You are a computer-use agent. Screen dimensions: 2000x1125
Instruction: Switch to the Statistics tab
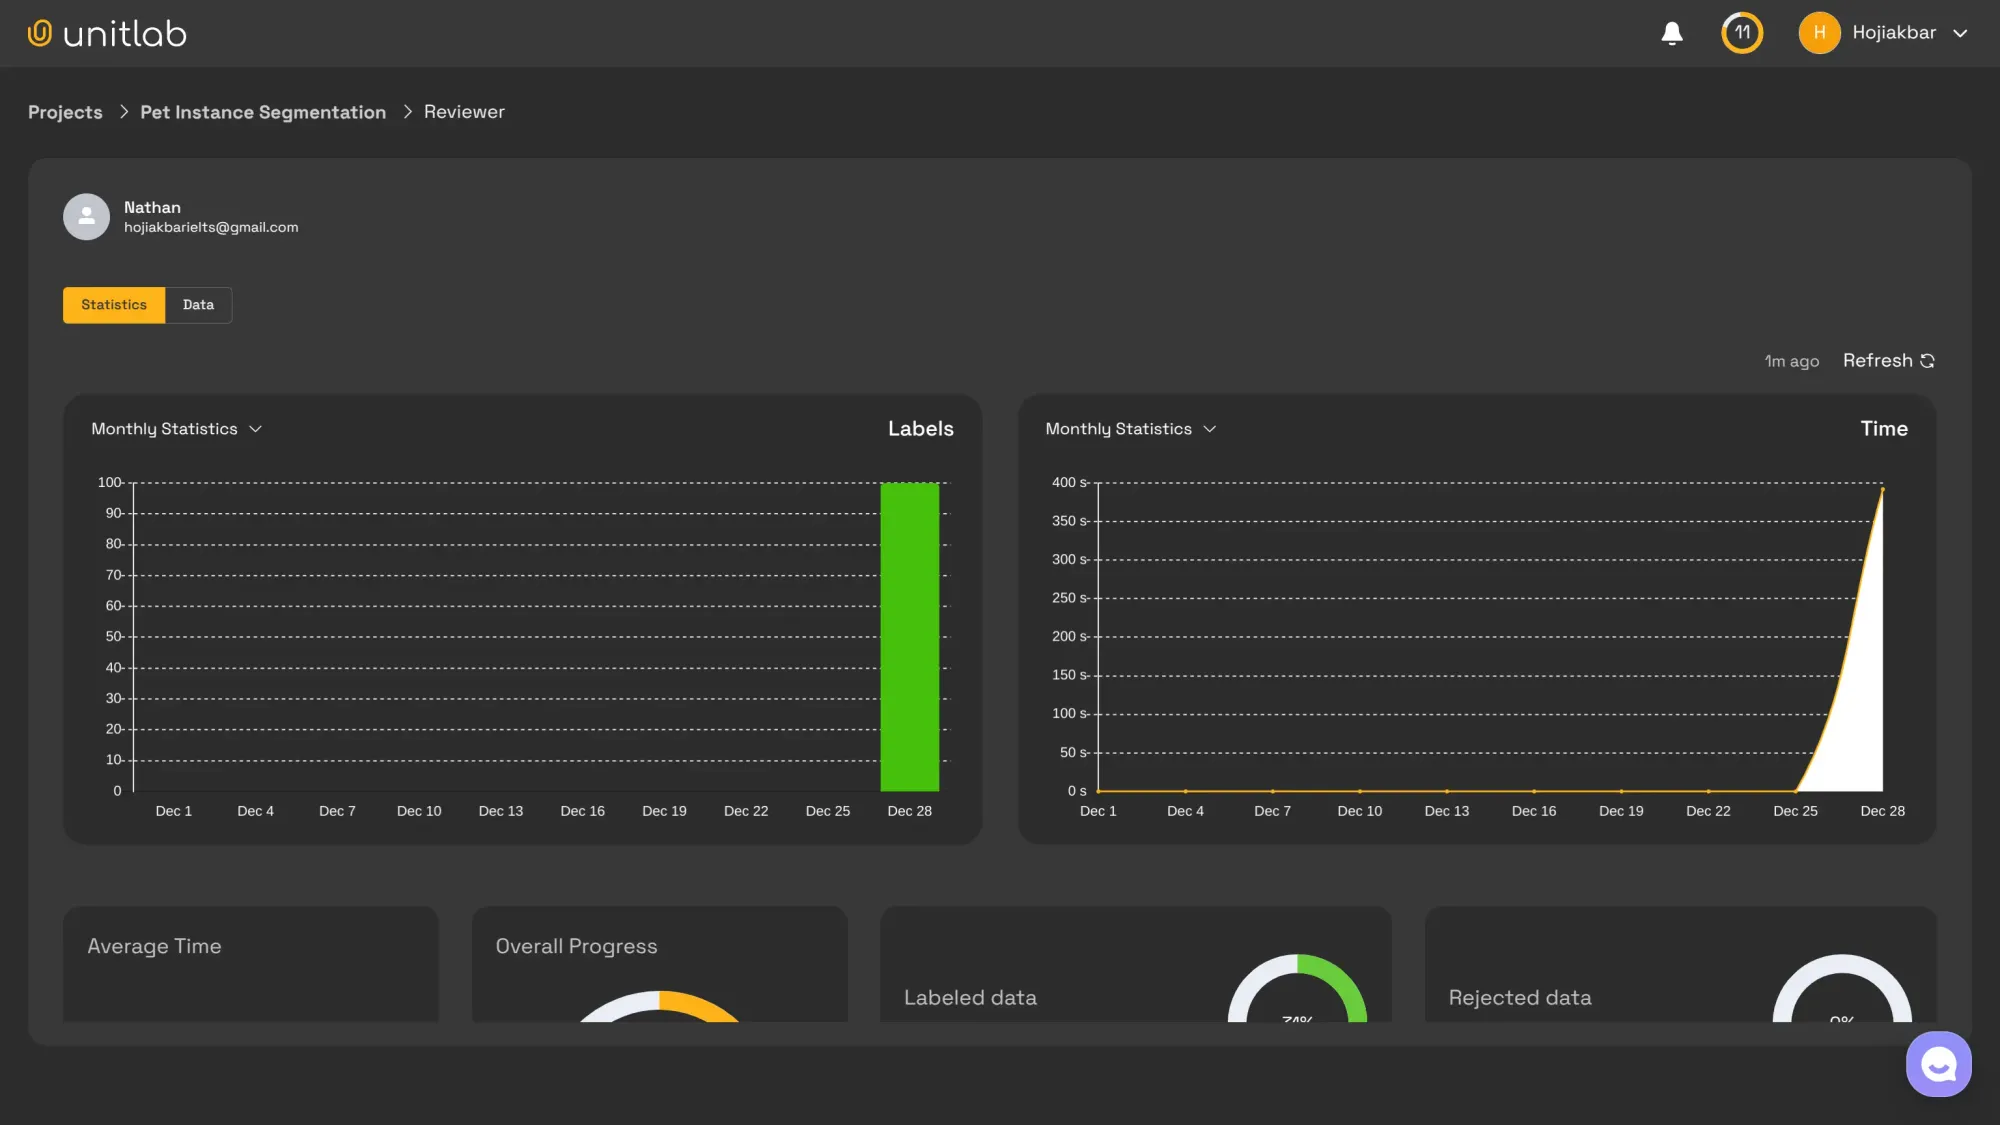(113, 305)
